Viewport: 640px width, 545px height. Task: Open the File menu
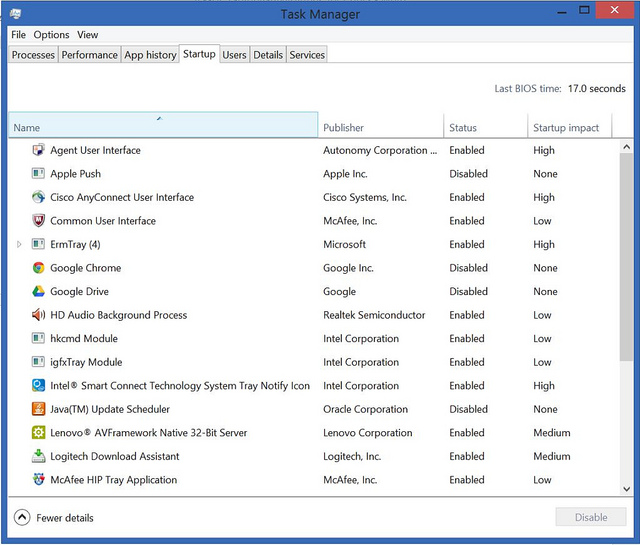click(18, 35)
